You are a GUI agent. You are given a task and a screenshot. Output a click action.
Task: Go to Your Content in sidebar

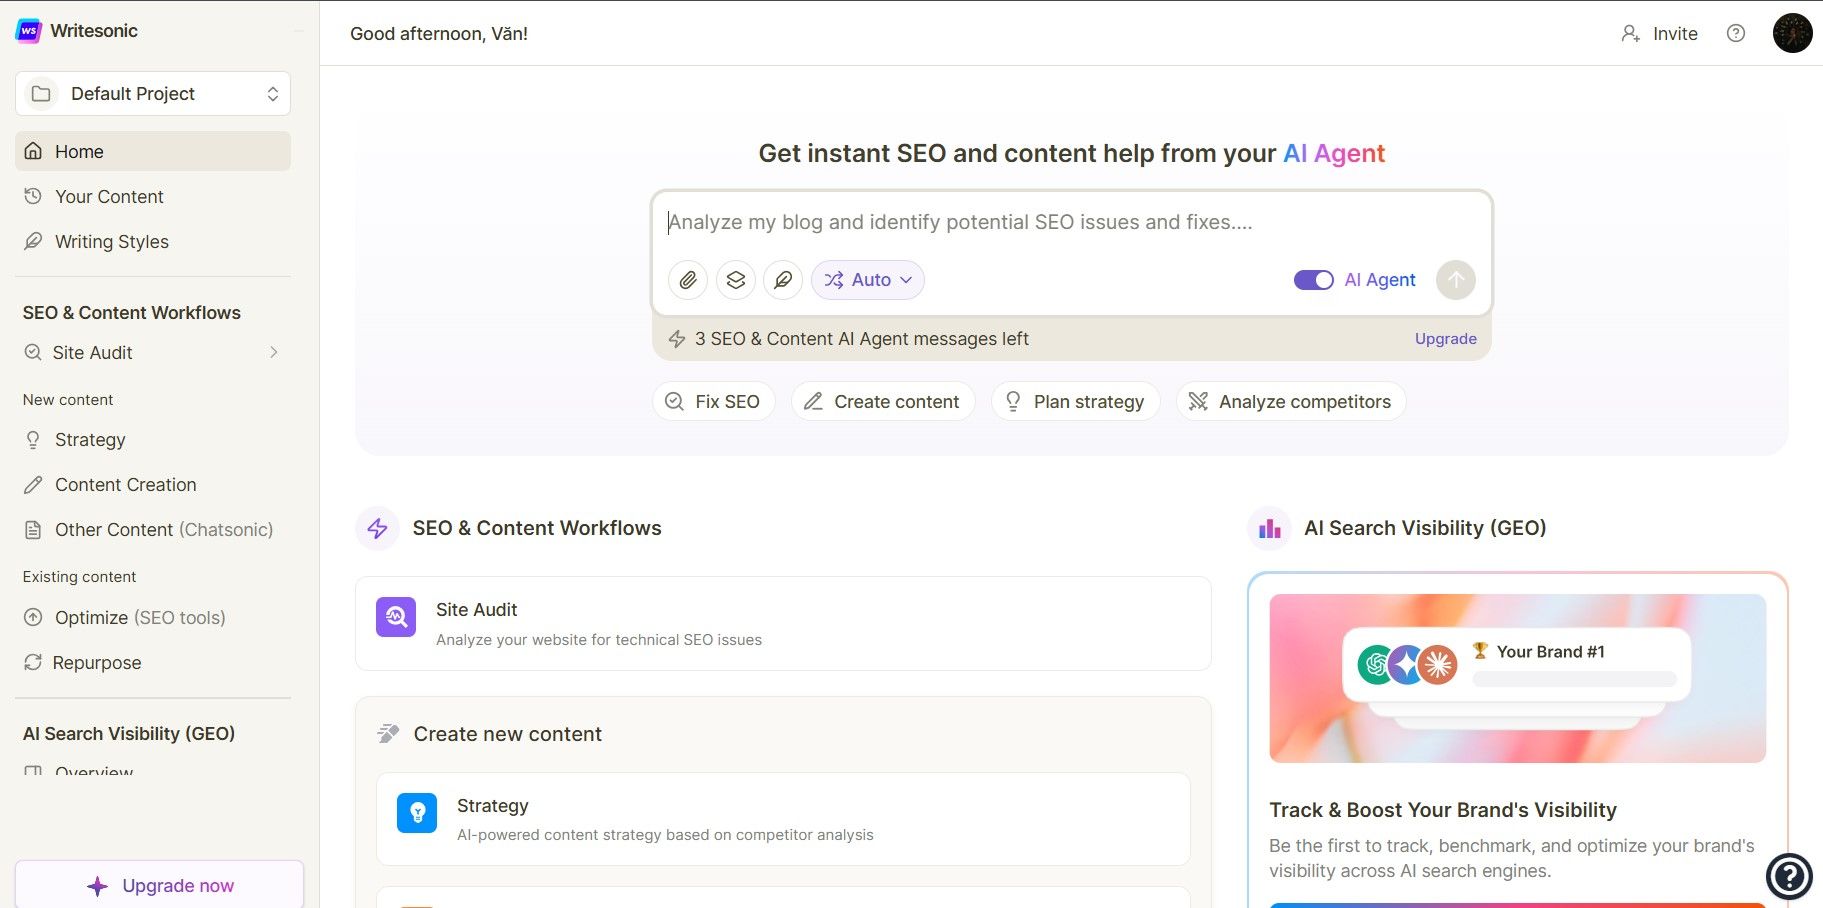[x=109, y=197]
